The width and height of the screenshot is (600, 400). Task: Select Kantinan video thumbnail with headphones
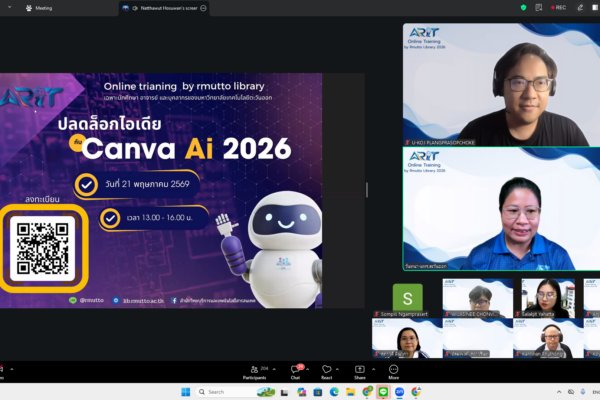click(548, 339)
